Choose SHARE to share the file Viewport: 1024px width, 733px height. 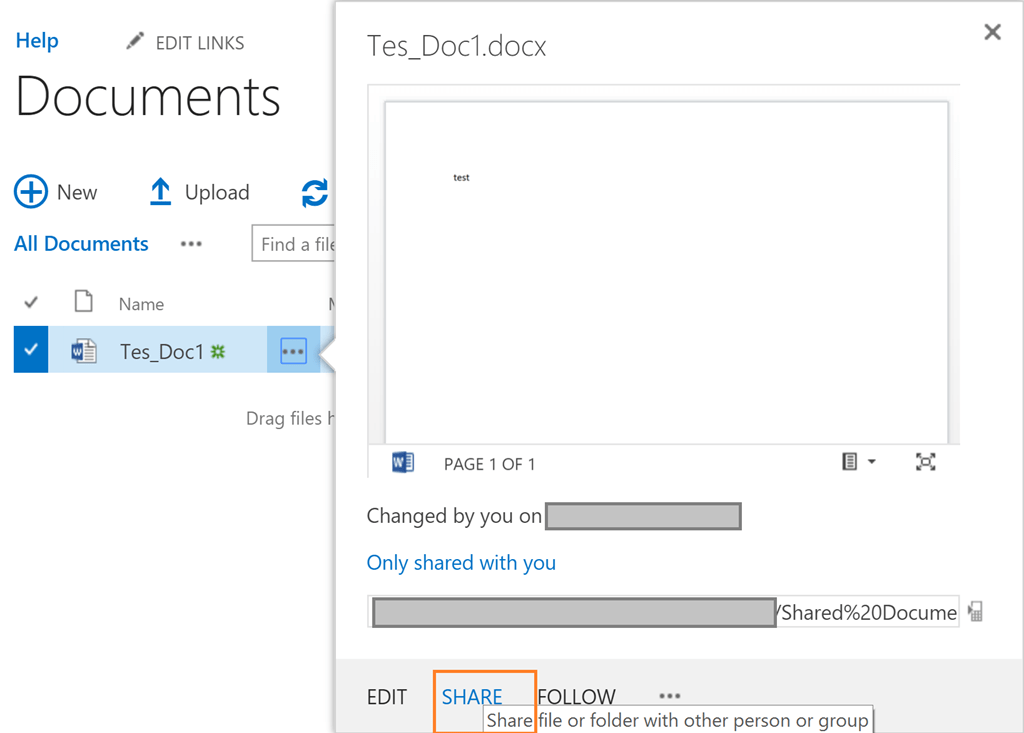point(471,695)
